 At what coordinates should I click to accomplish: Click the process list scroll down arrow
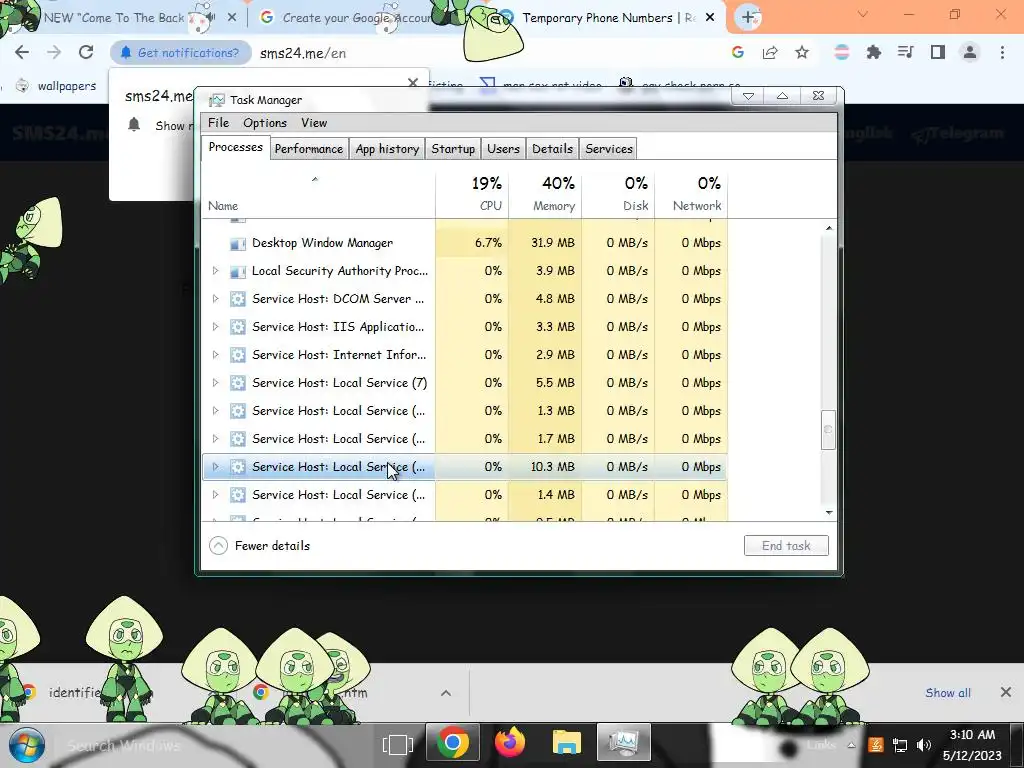tap(829, 513)
